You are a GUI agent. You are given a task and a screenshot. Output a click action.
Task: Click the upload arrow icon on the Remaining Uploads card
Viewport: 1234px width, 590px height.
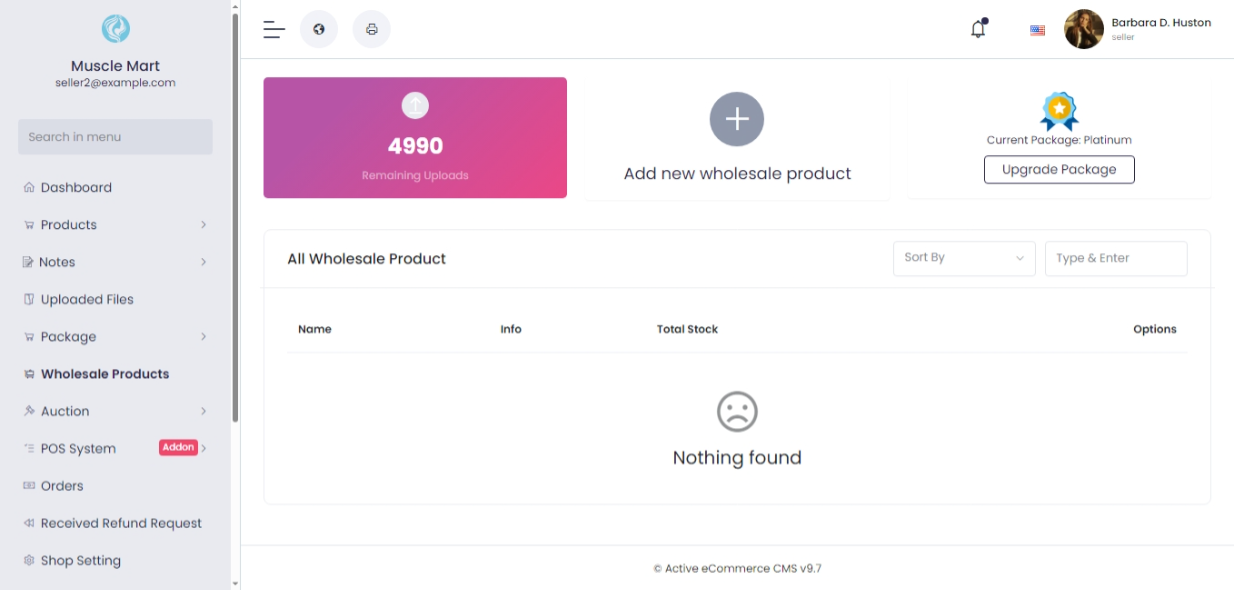point(415,104)
